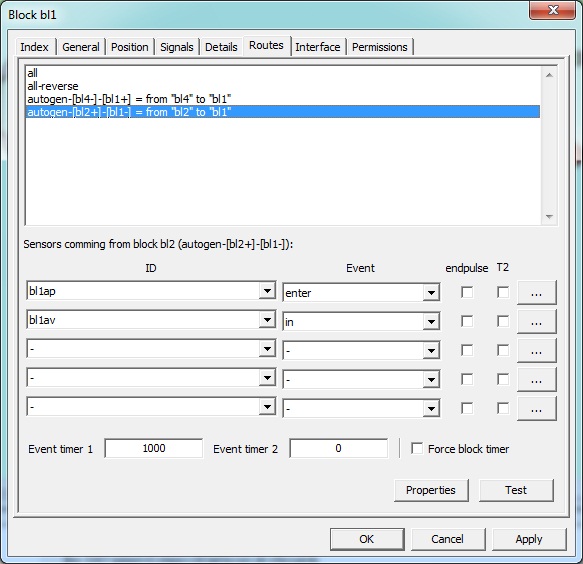Click the Test button
The height and width of the screenshot is (564, 583).
(x=516, y=490)
